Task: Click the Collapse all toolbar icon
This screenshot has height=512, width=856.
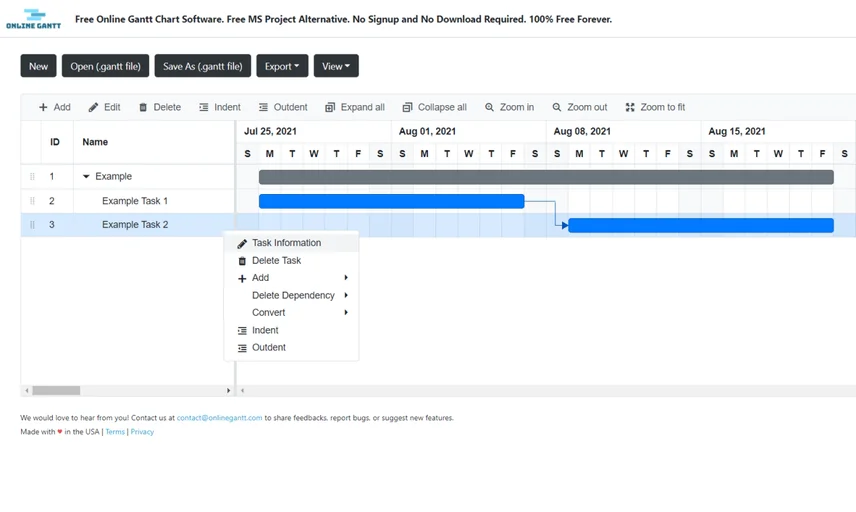Action: click(x=407, y=107)
